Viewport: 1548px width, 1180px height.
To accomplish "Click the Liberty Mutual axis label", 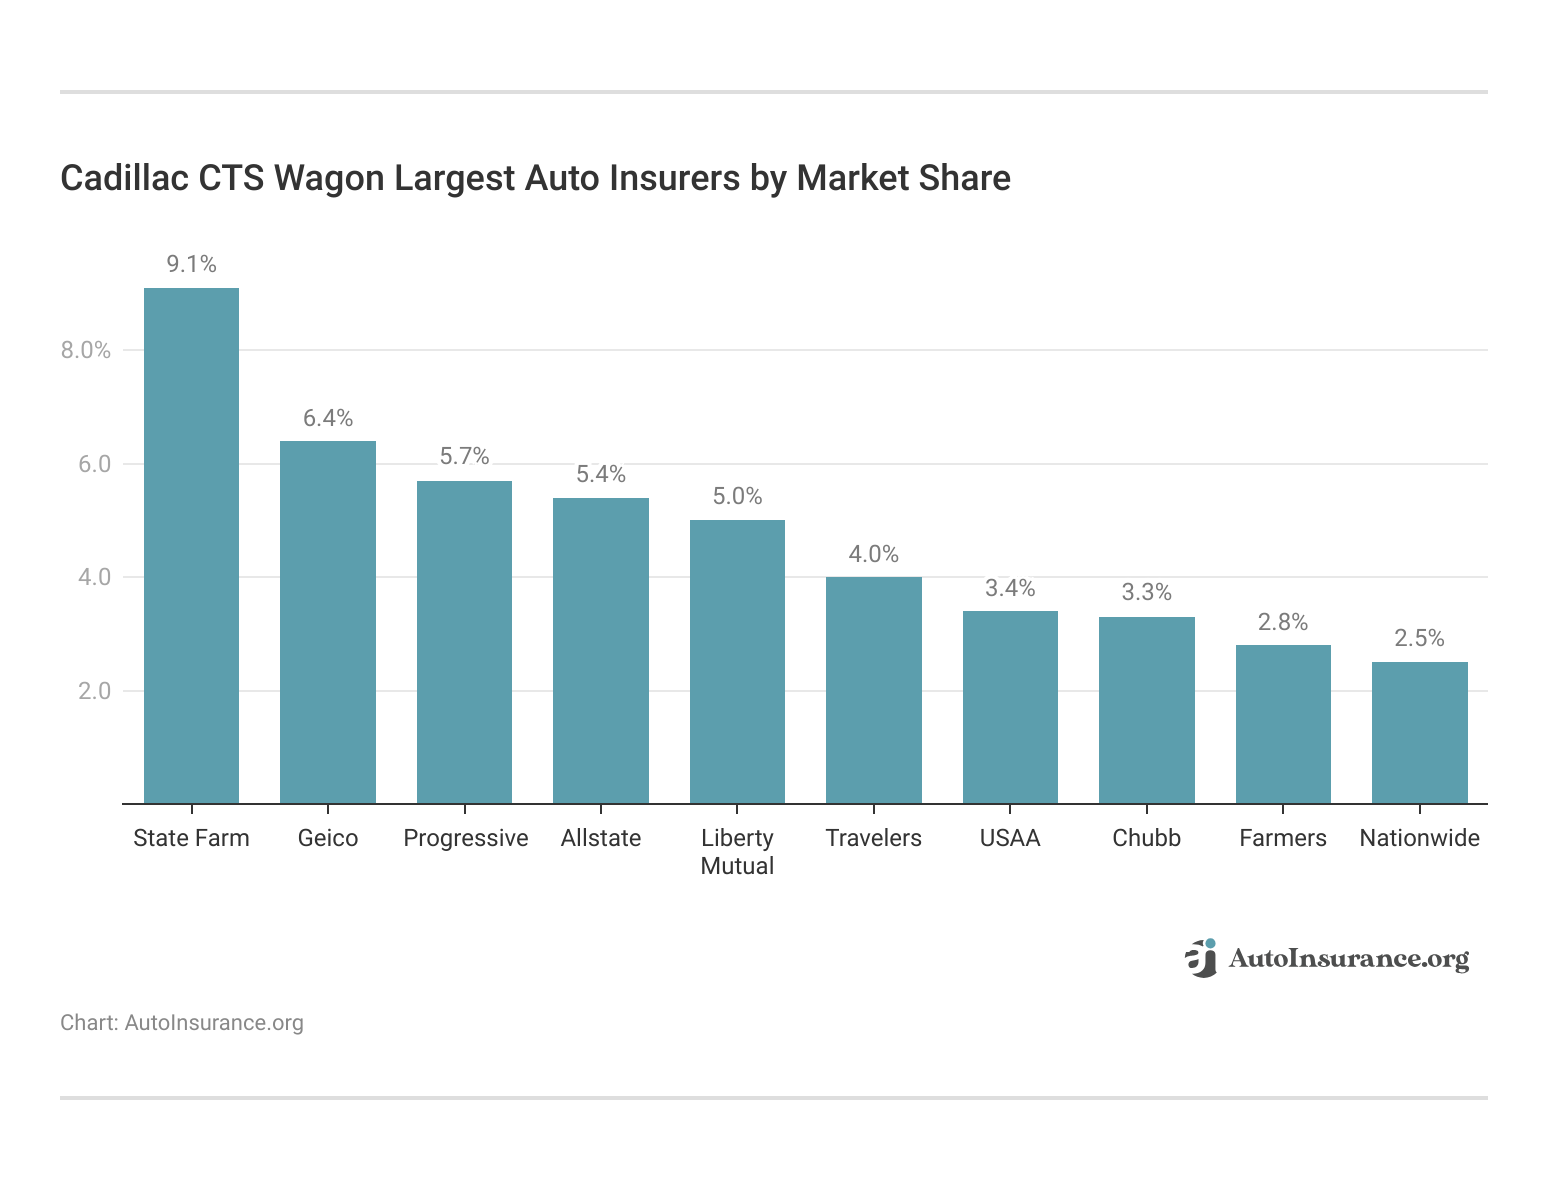I will point(737,852).
